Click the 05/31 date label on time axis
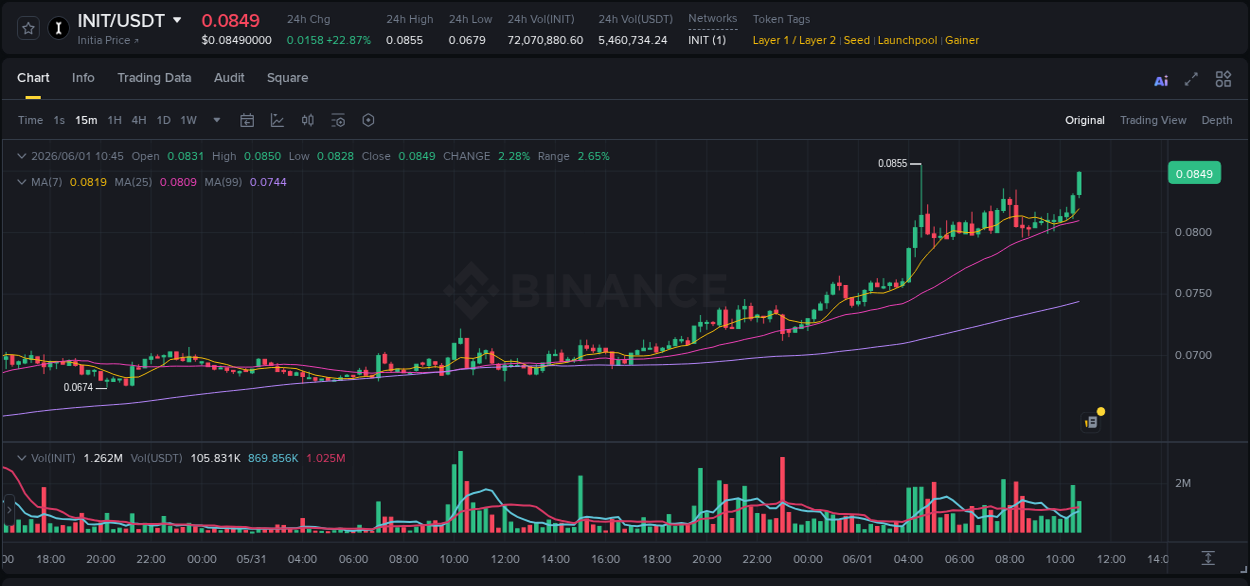 pyautogui.click(x=252, y=559)
